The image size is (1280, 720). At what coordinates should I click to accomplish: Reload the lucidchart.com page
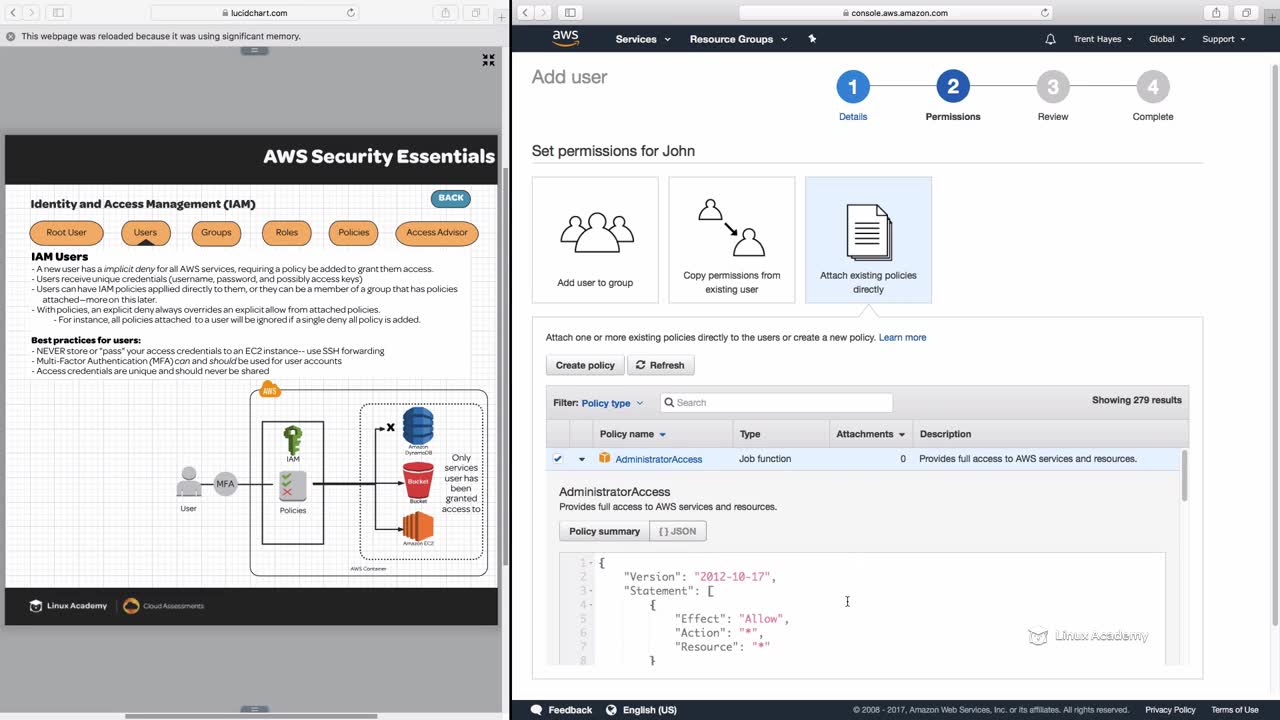point(351,13)
